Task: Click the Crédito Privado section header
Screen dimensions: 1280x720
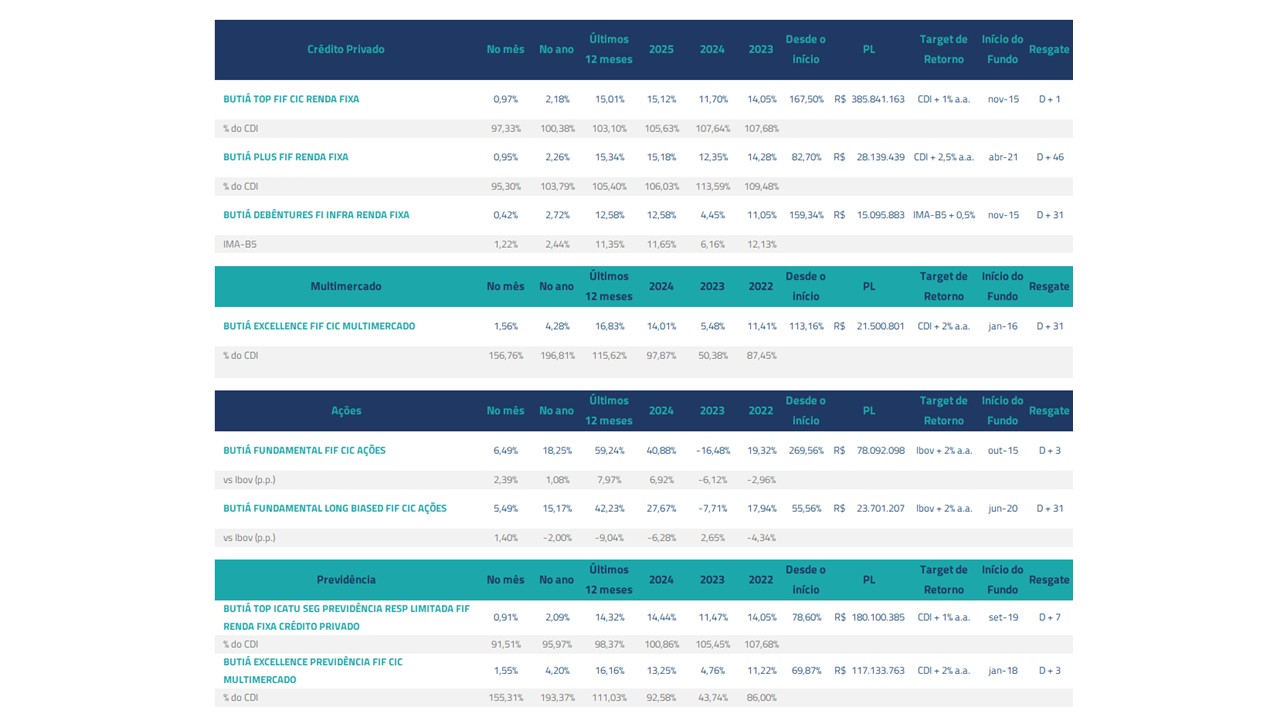Action: tap(345, 49)
